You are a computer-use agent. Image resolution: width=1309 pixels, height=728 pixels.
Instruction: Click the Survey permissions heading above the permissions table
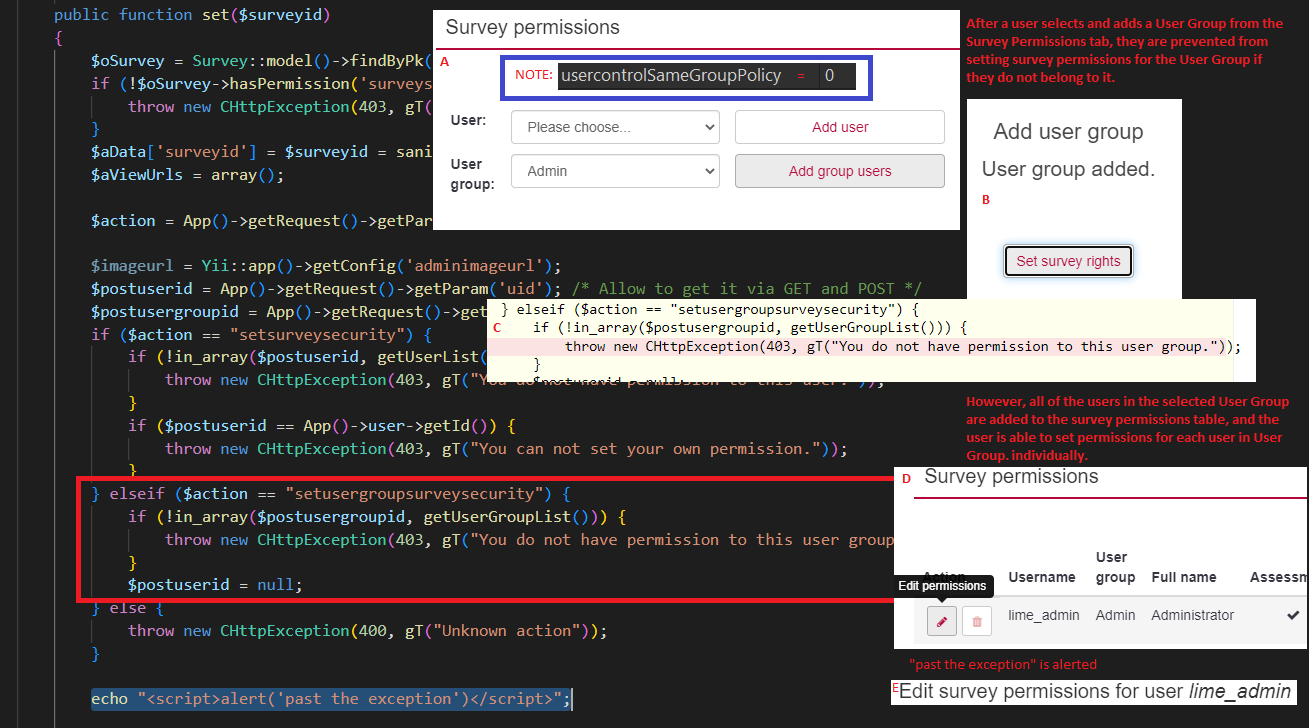(1011, 476)
